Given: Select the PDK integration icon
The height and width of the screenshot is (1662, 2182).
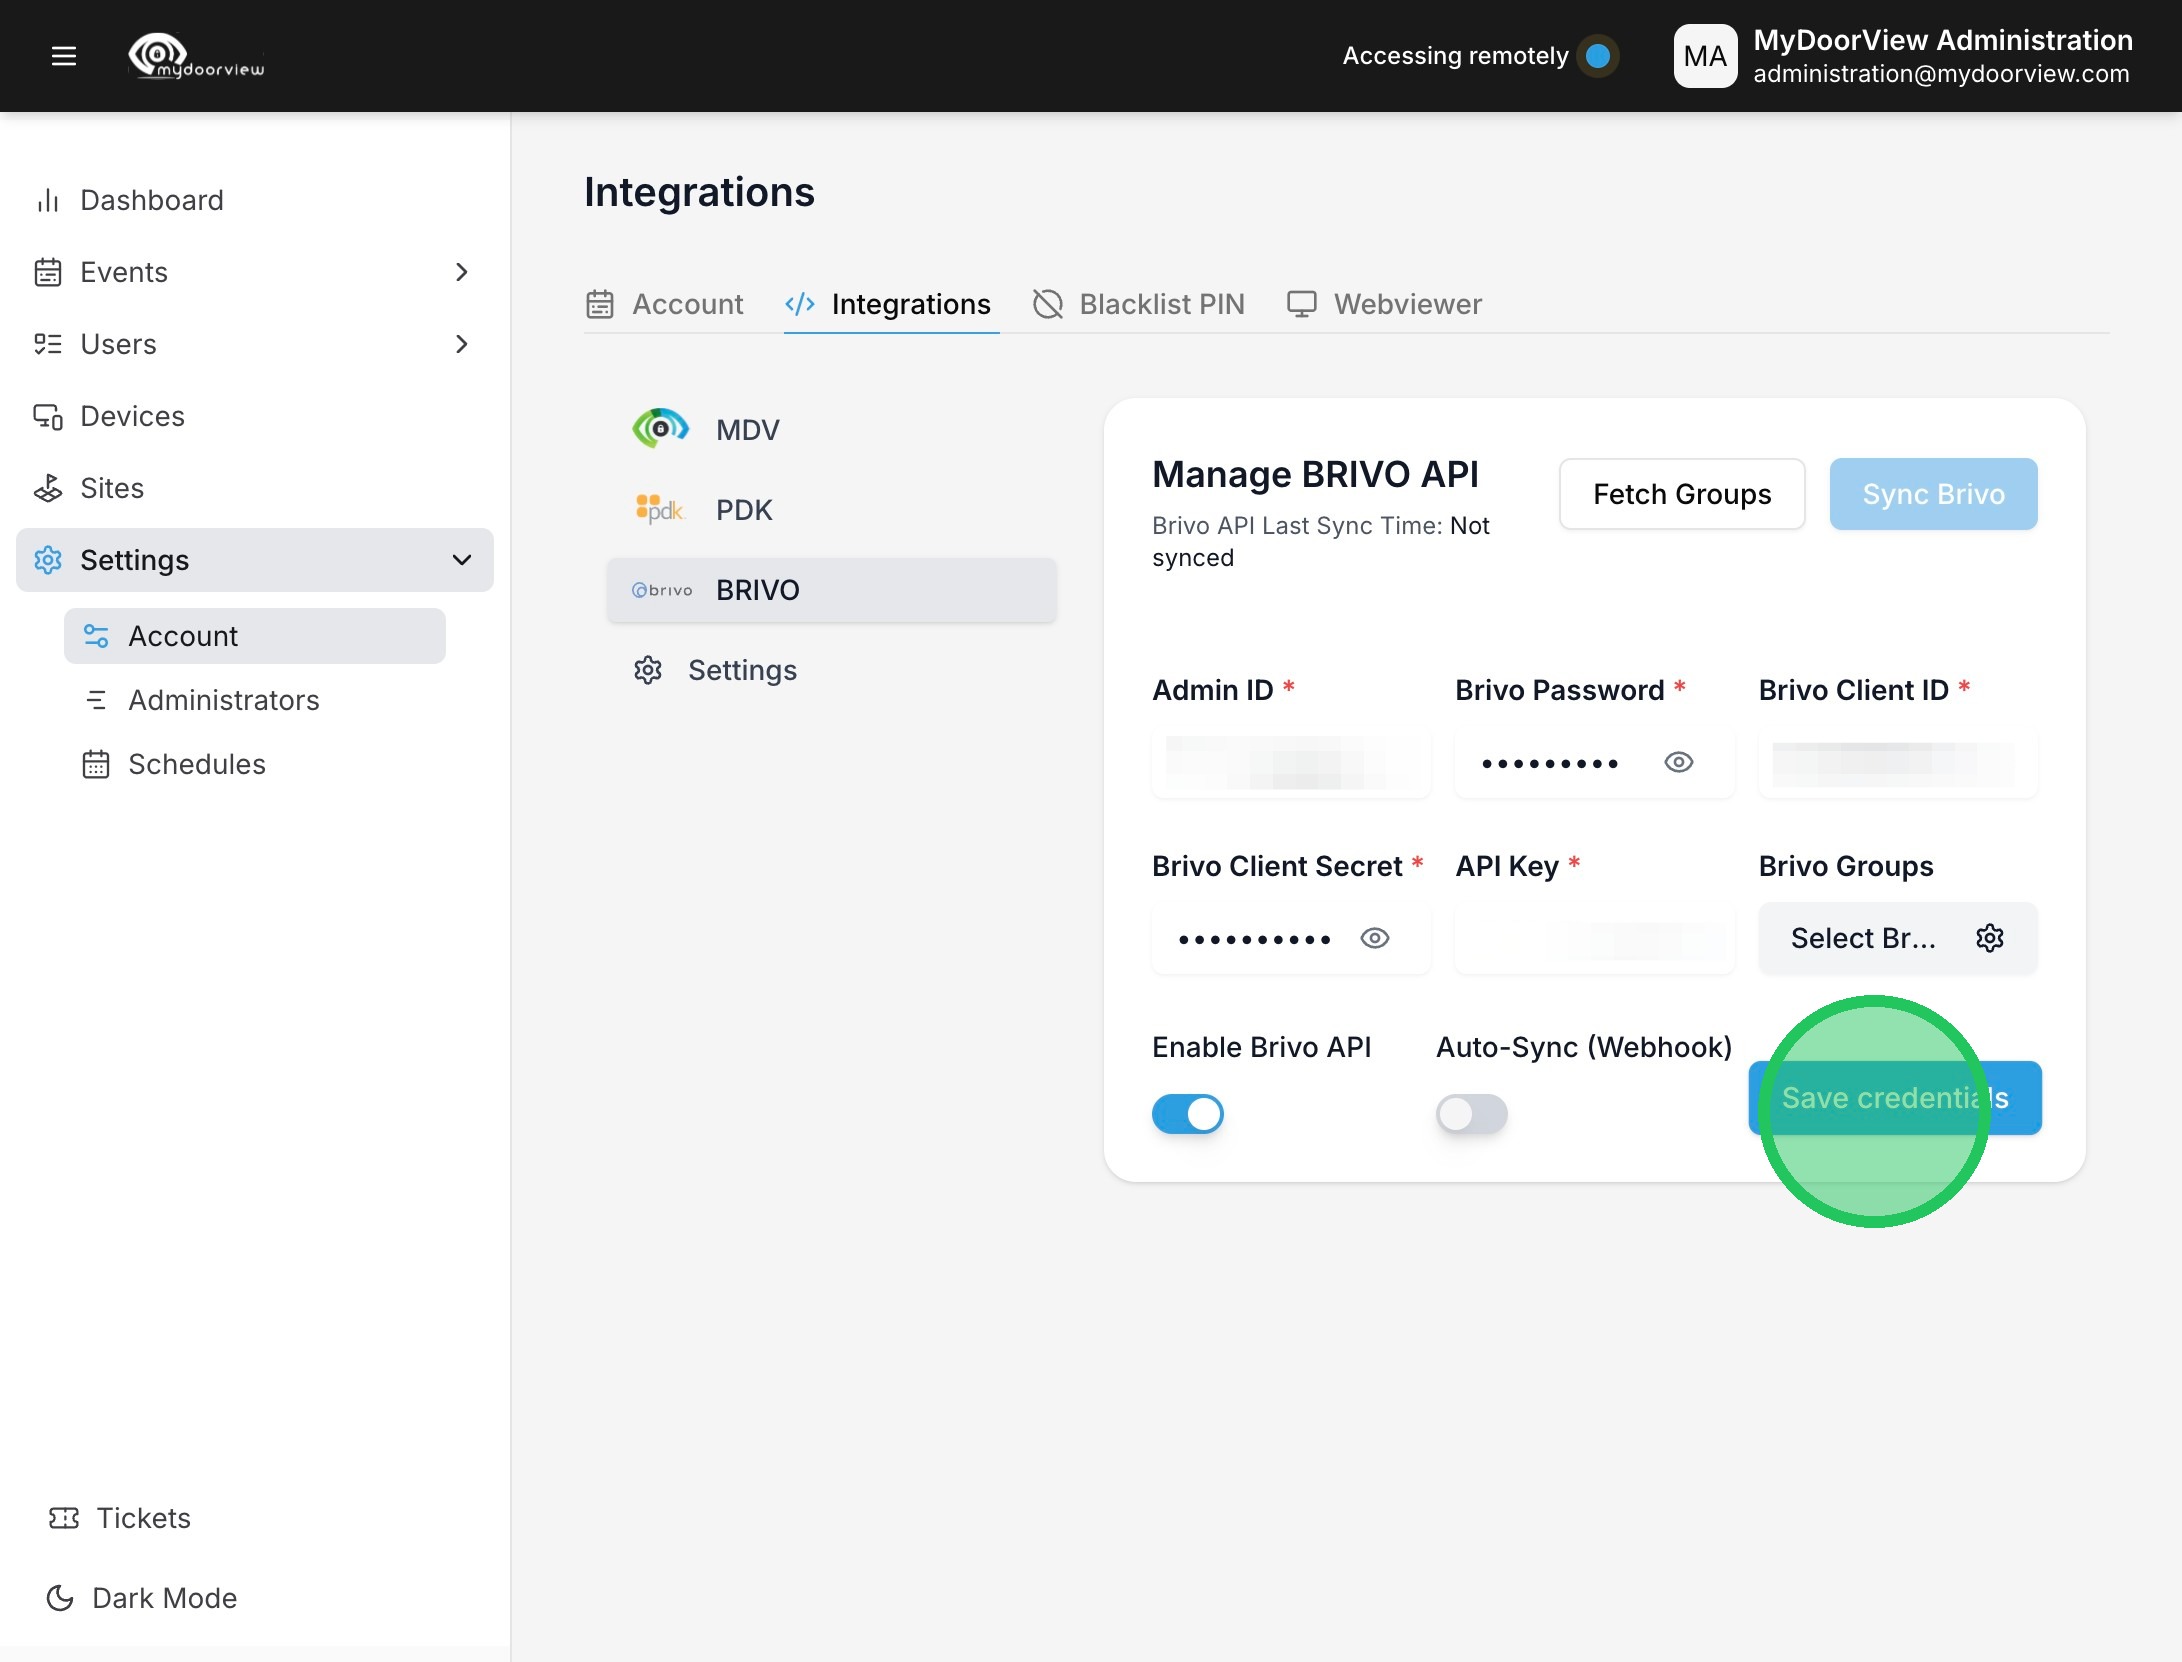Looking at the screenshot, I should (659, 509).
